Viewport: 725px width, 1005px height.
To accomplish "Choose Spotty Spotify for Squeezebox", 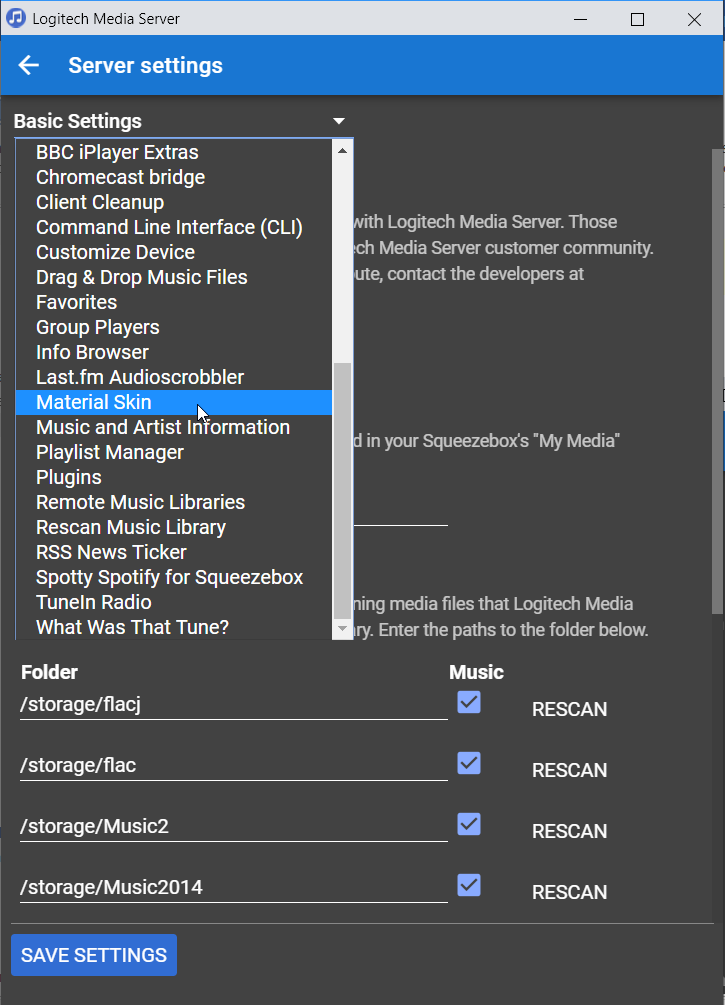I will 169,577.
